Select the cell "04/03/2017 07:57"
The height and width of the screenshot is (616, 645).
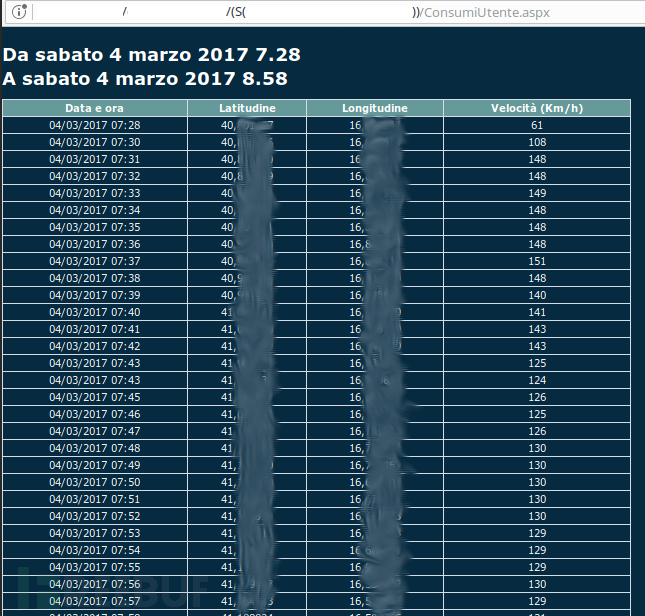[95, 601]
